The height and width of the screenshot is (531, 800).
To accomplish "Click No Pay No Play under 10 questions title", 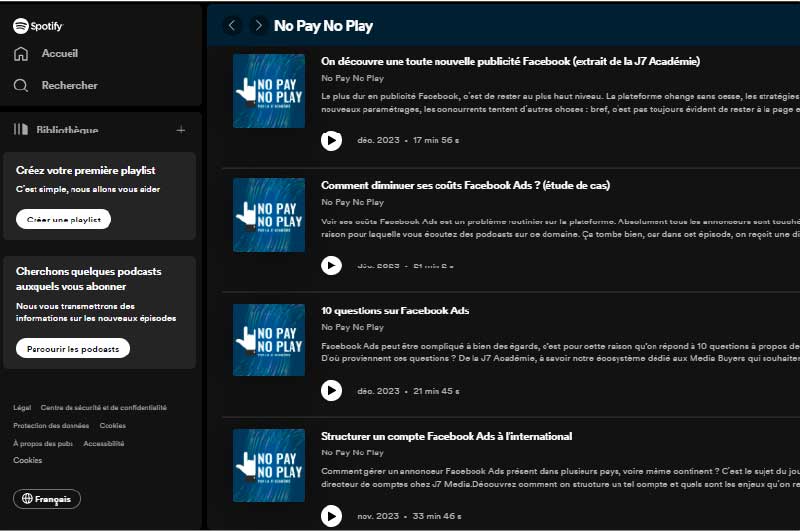I will 353,327.
